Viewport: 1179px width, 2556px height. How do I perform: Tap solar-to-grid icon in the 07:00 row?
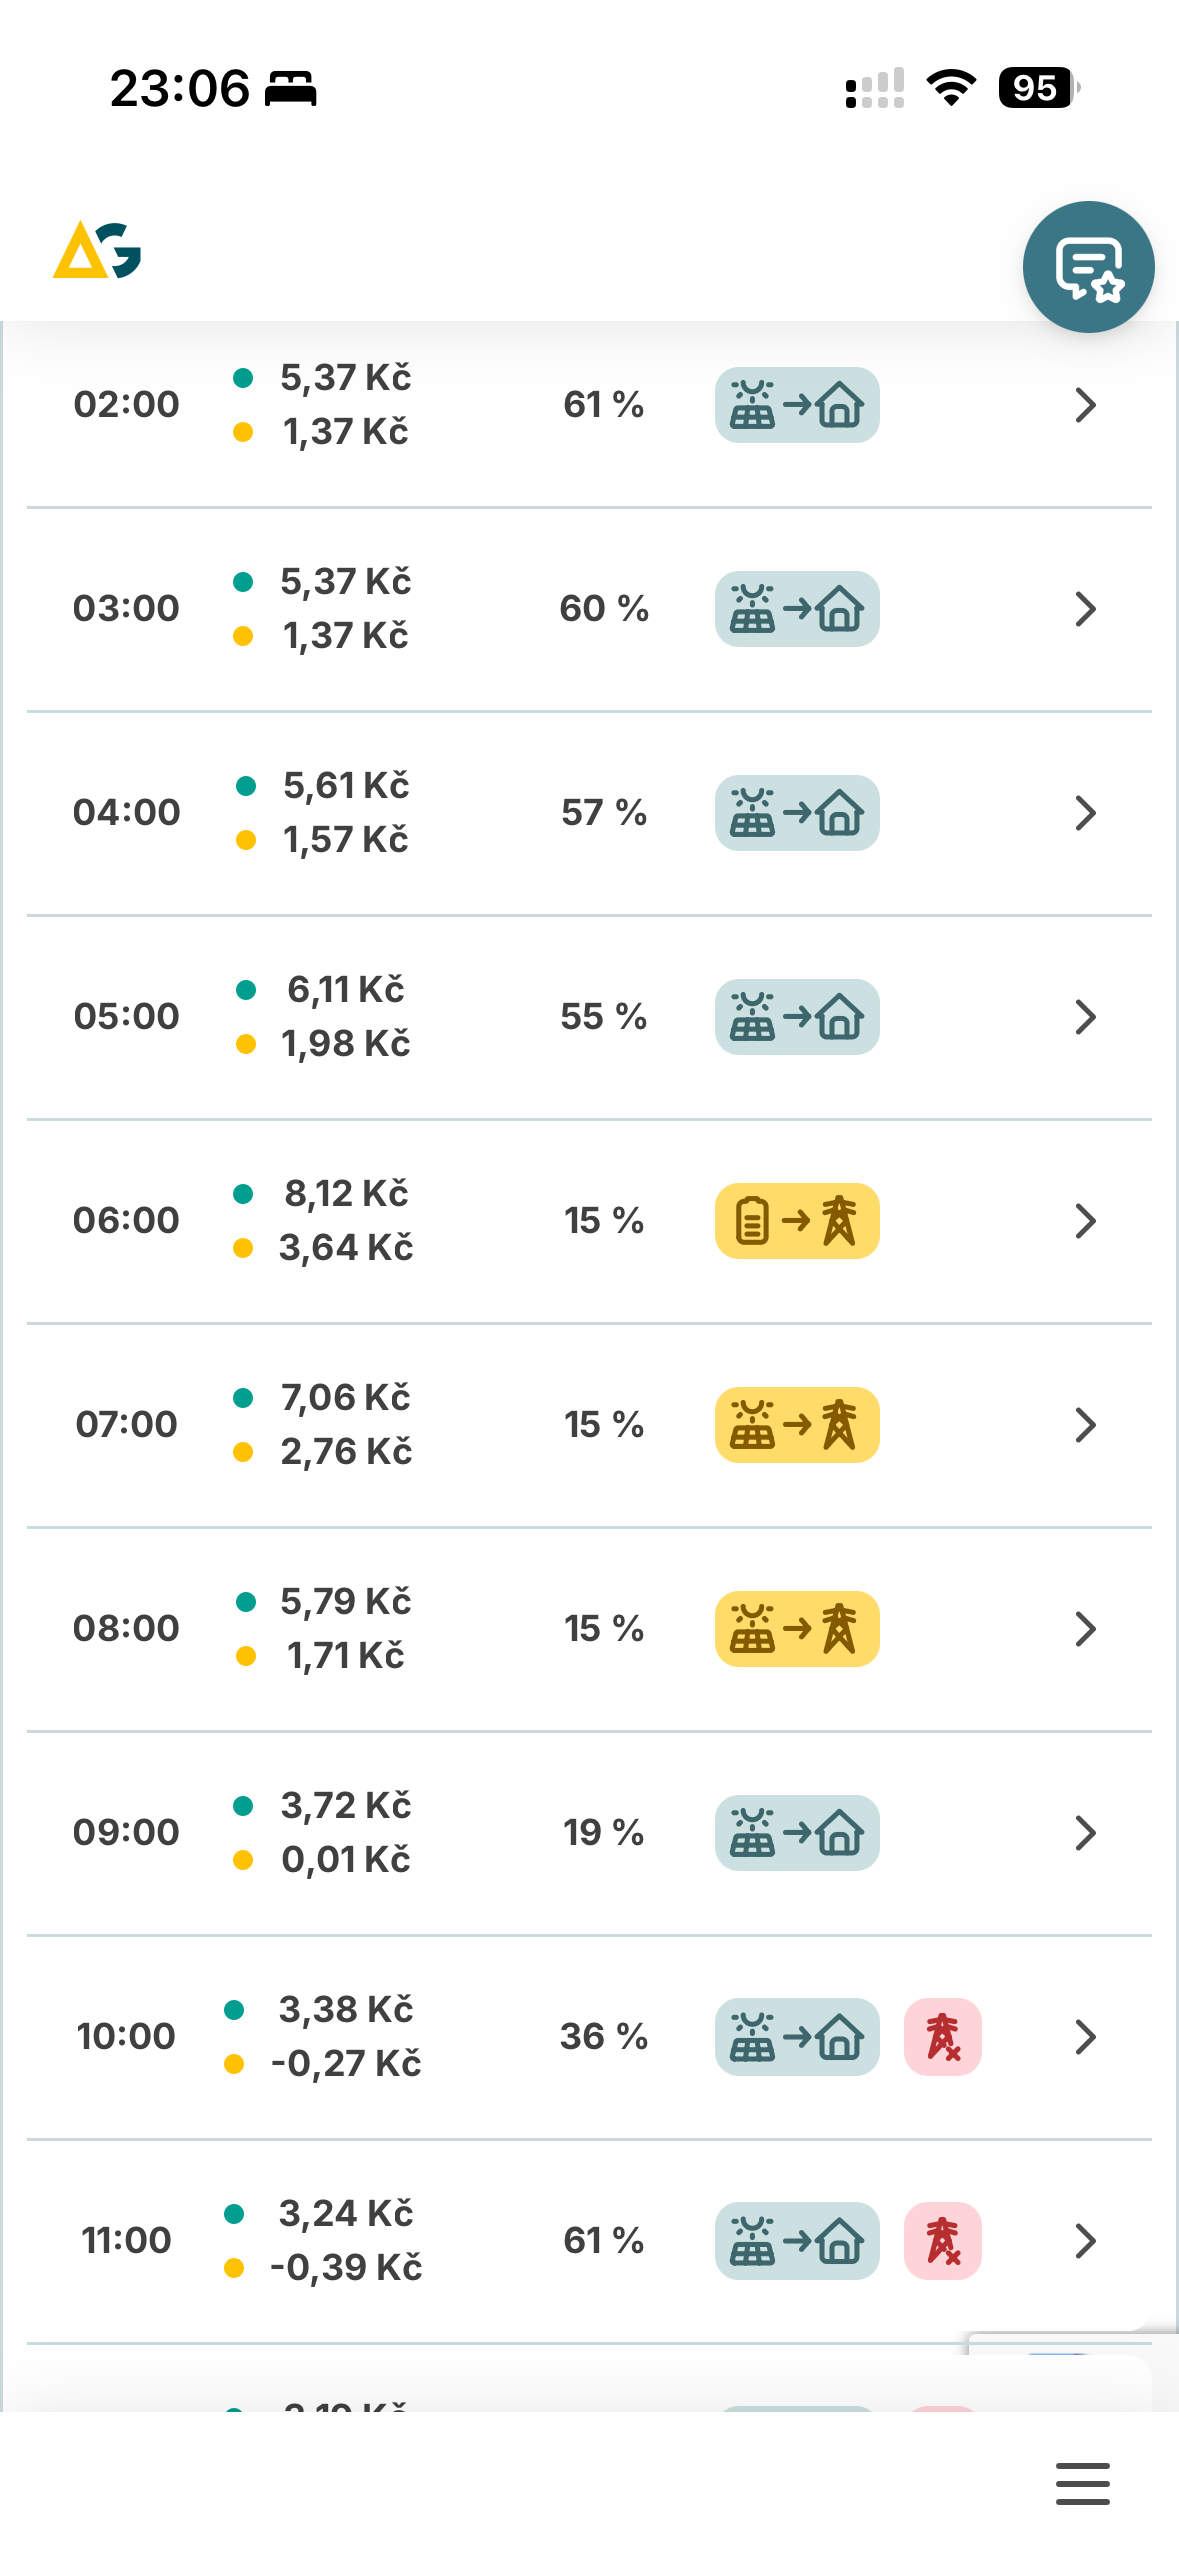pos(797,1425)
